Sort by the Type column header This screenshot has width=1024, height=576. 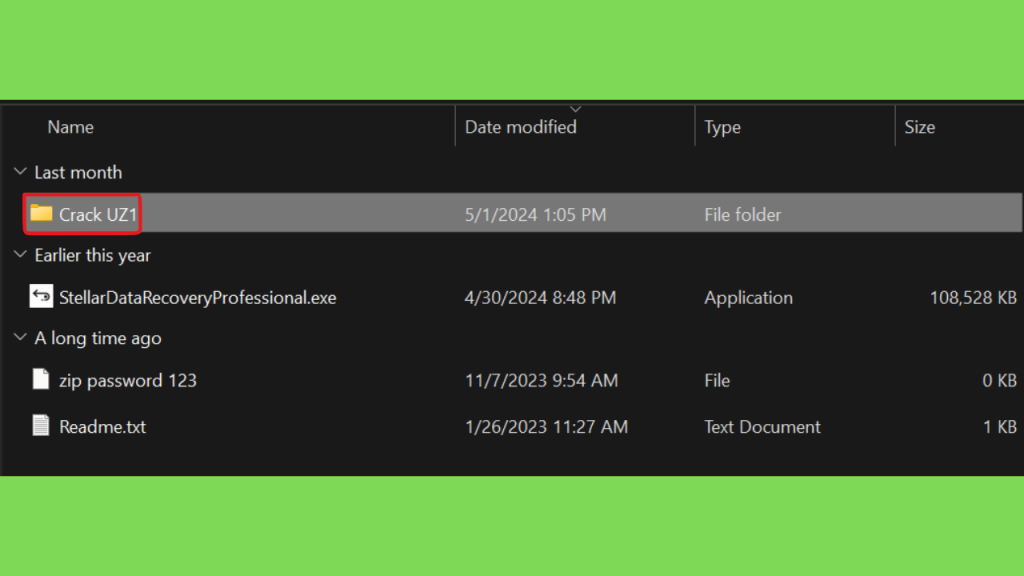tap(722, 127)
